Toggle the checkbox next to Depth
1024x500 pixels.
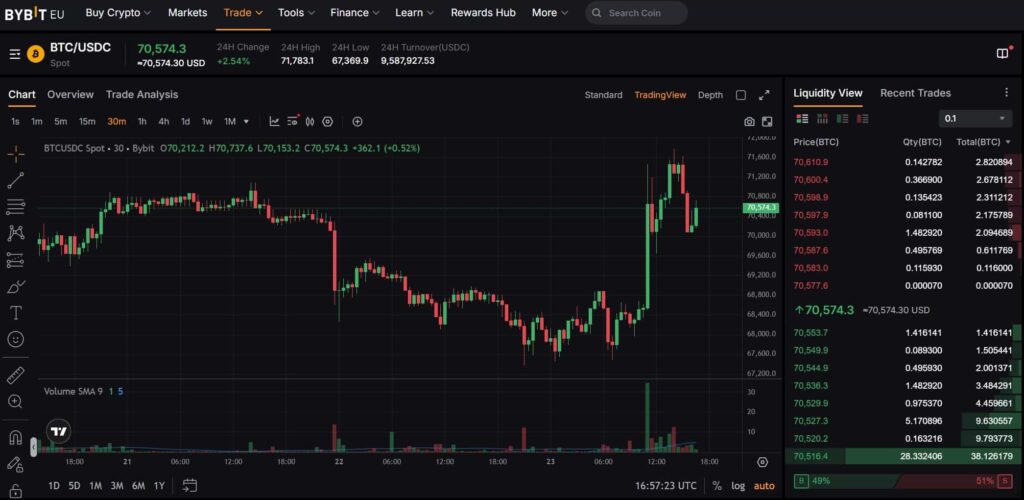coord(741,95)
